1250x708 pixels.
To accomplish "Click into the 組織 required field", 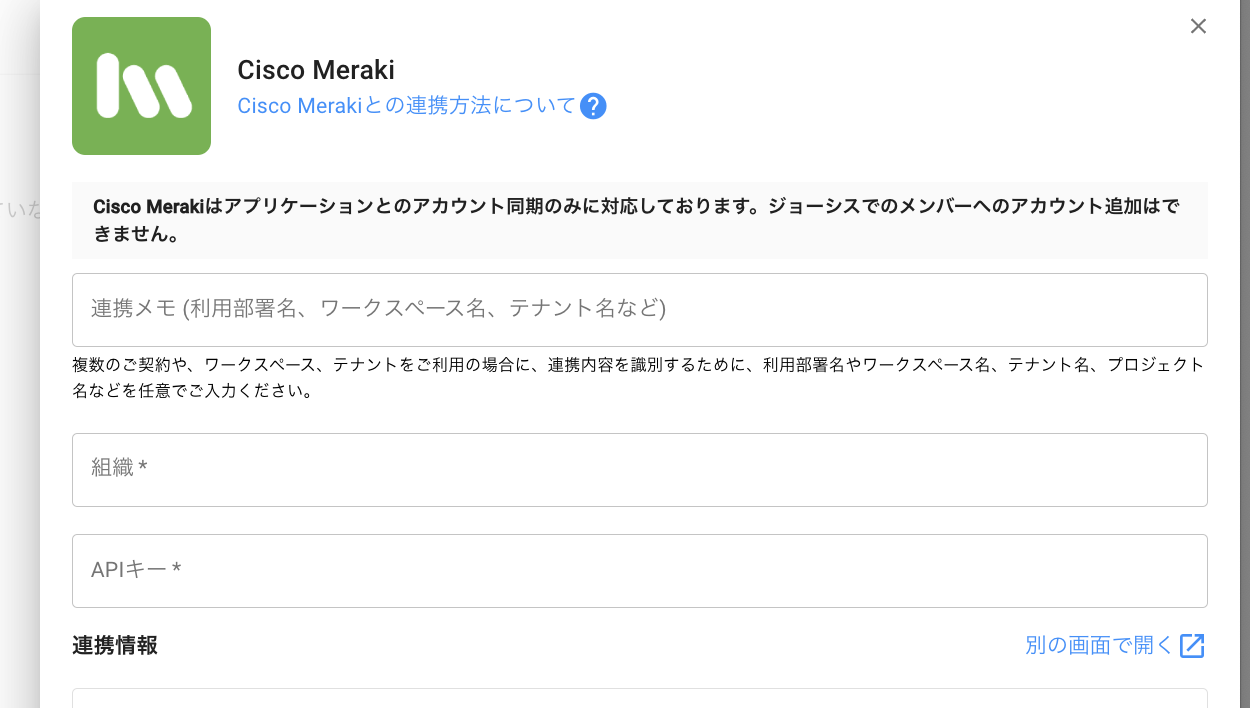I will tap(639, 470).
